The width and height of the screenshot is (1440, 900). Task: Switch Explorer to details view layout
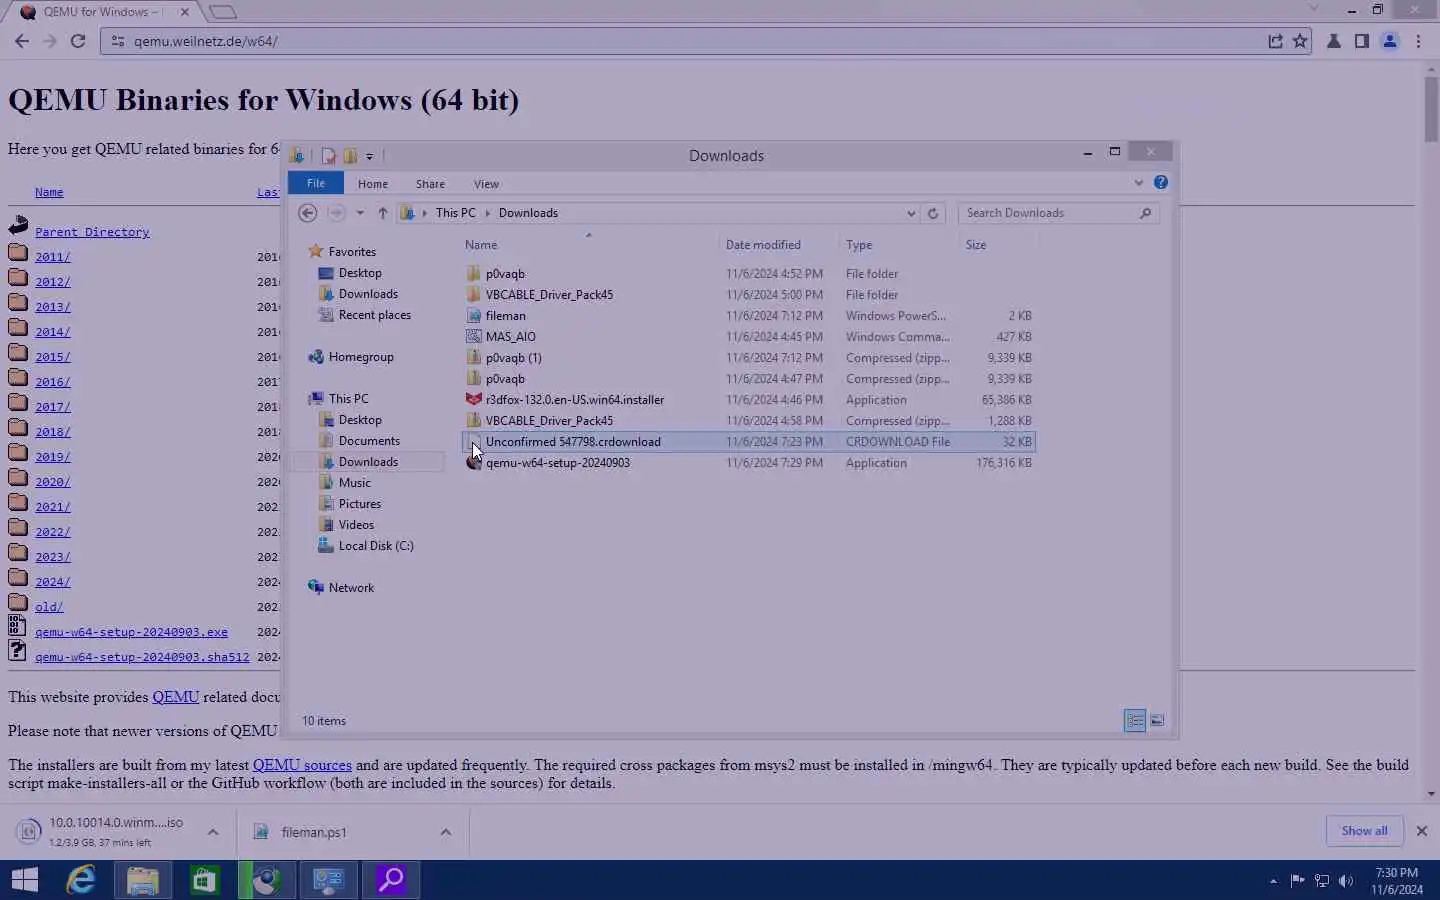[x=1135, y=721]
